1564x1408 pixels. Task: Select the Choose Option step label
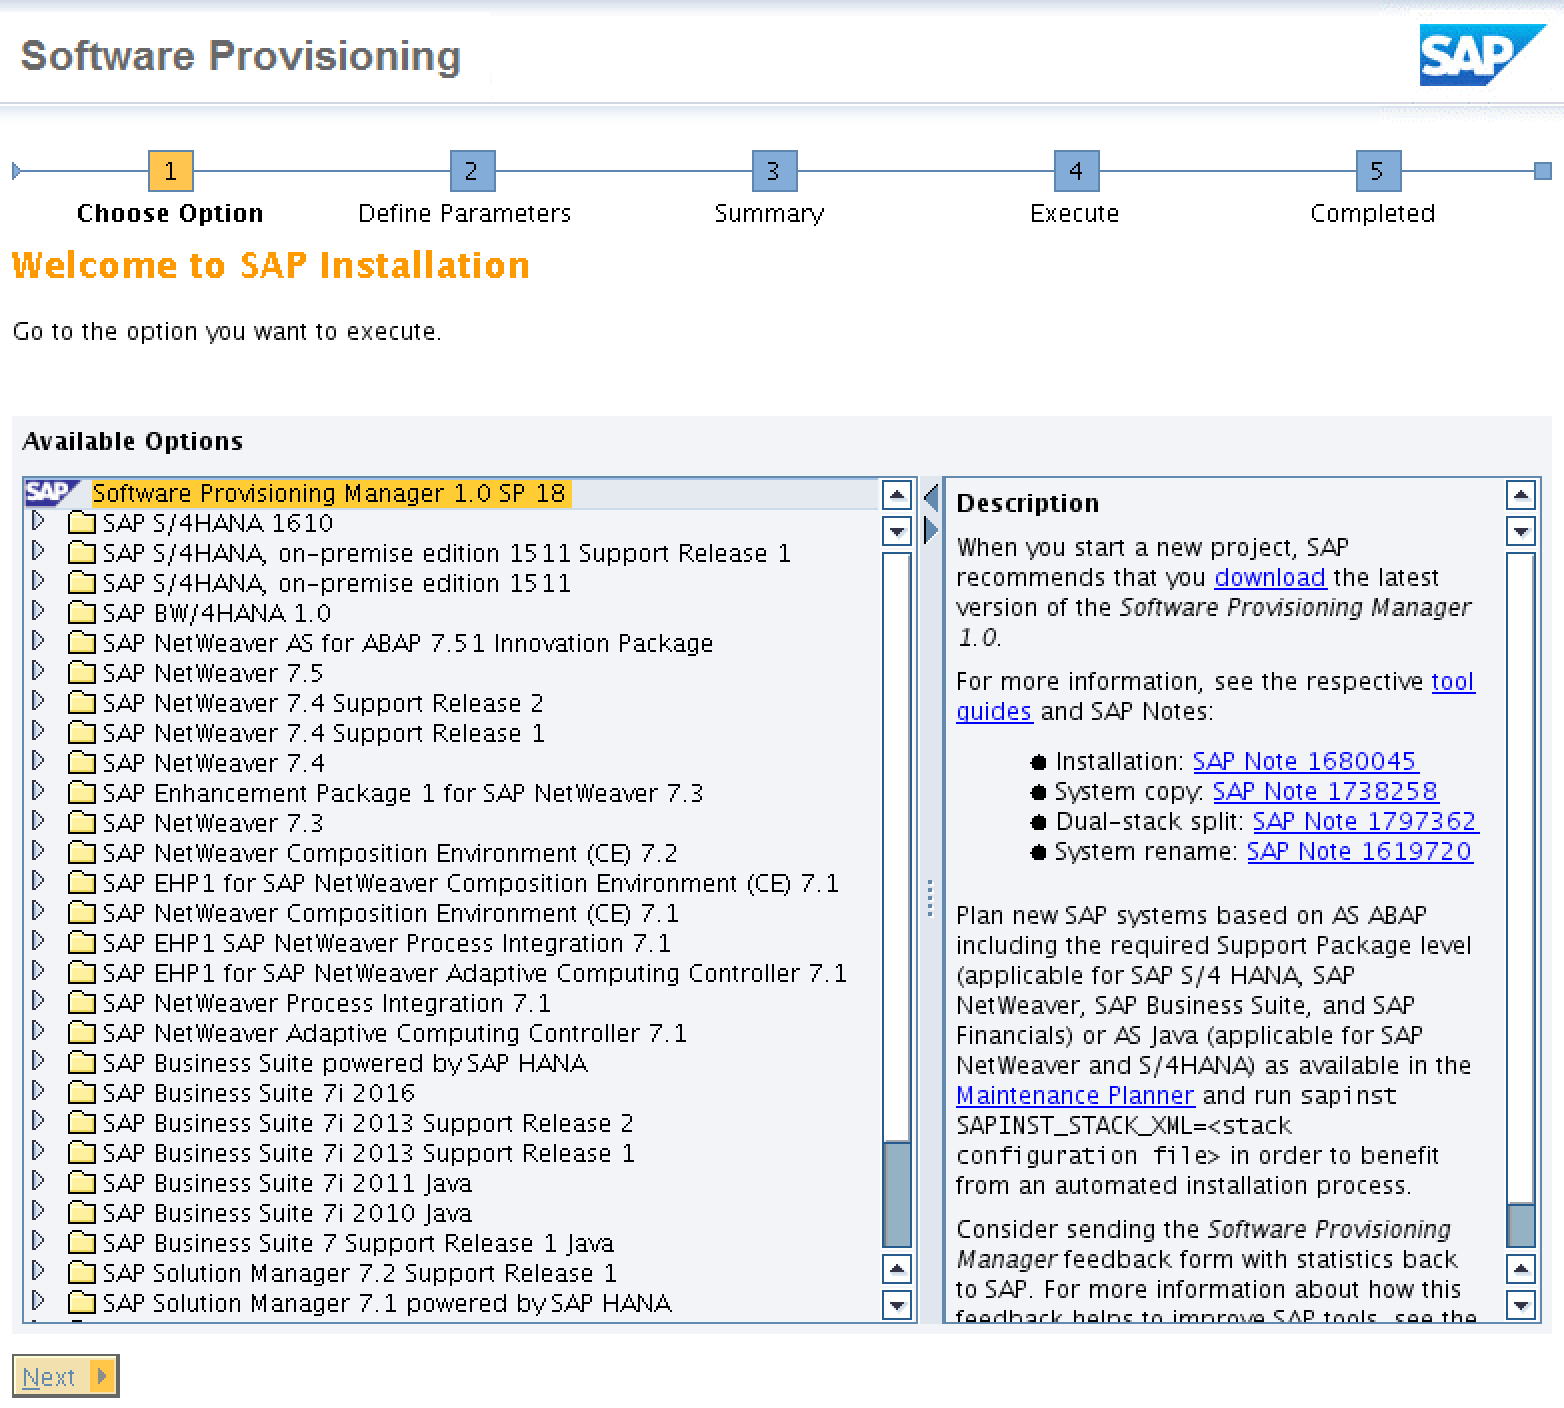point(170,213)
